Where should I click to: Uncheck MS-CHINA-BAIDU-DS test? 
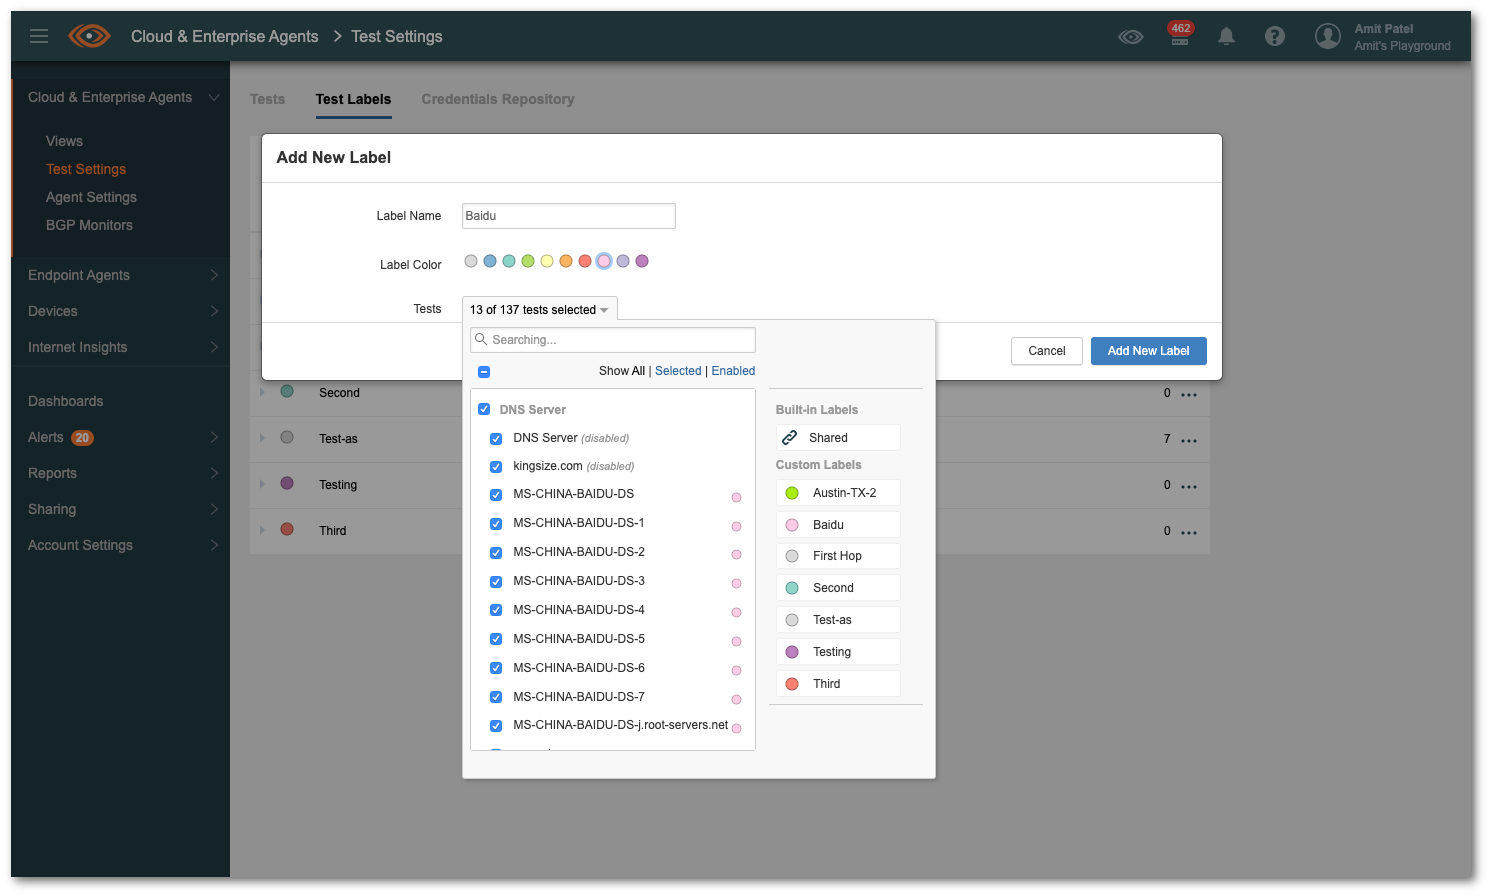496,494
